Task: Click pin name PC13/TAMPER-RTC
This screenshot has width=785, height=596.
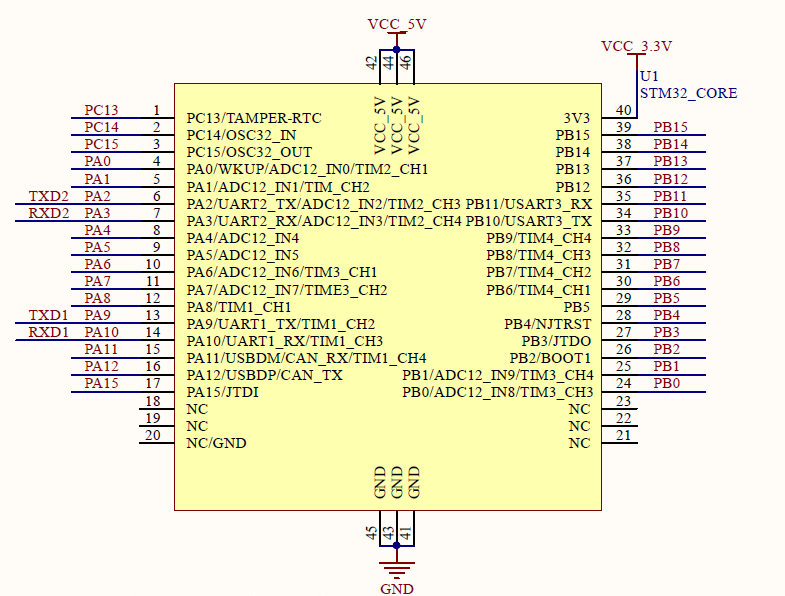Action: (254, 118)
